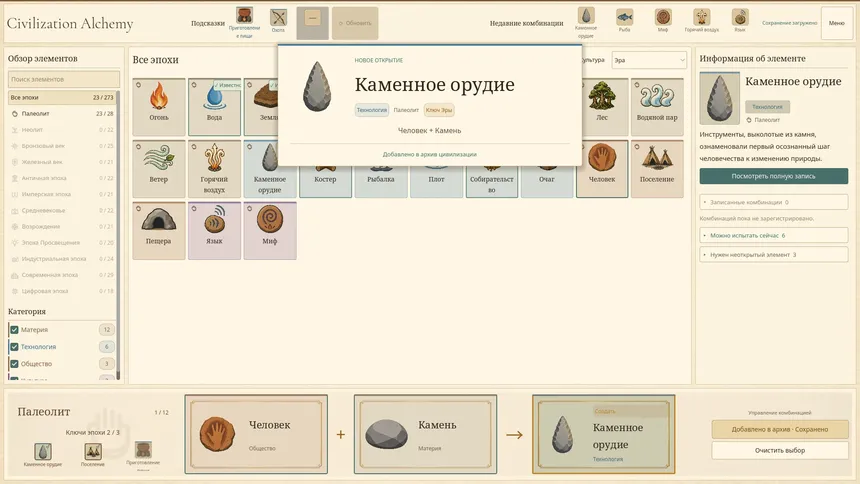Click Поселение era key icon
This screenshot has height=484, width=860.
[x=93, y=454]
